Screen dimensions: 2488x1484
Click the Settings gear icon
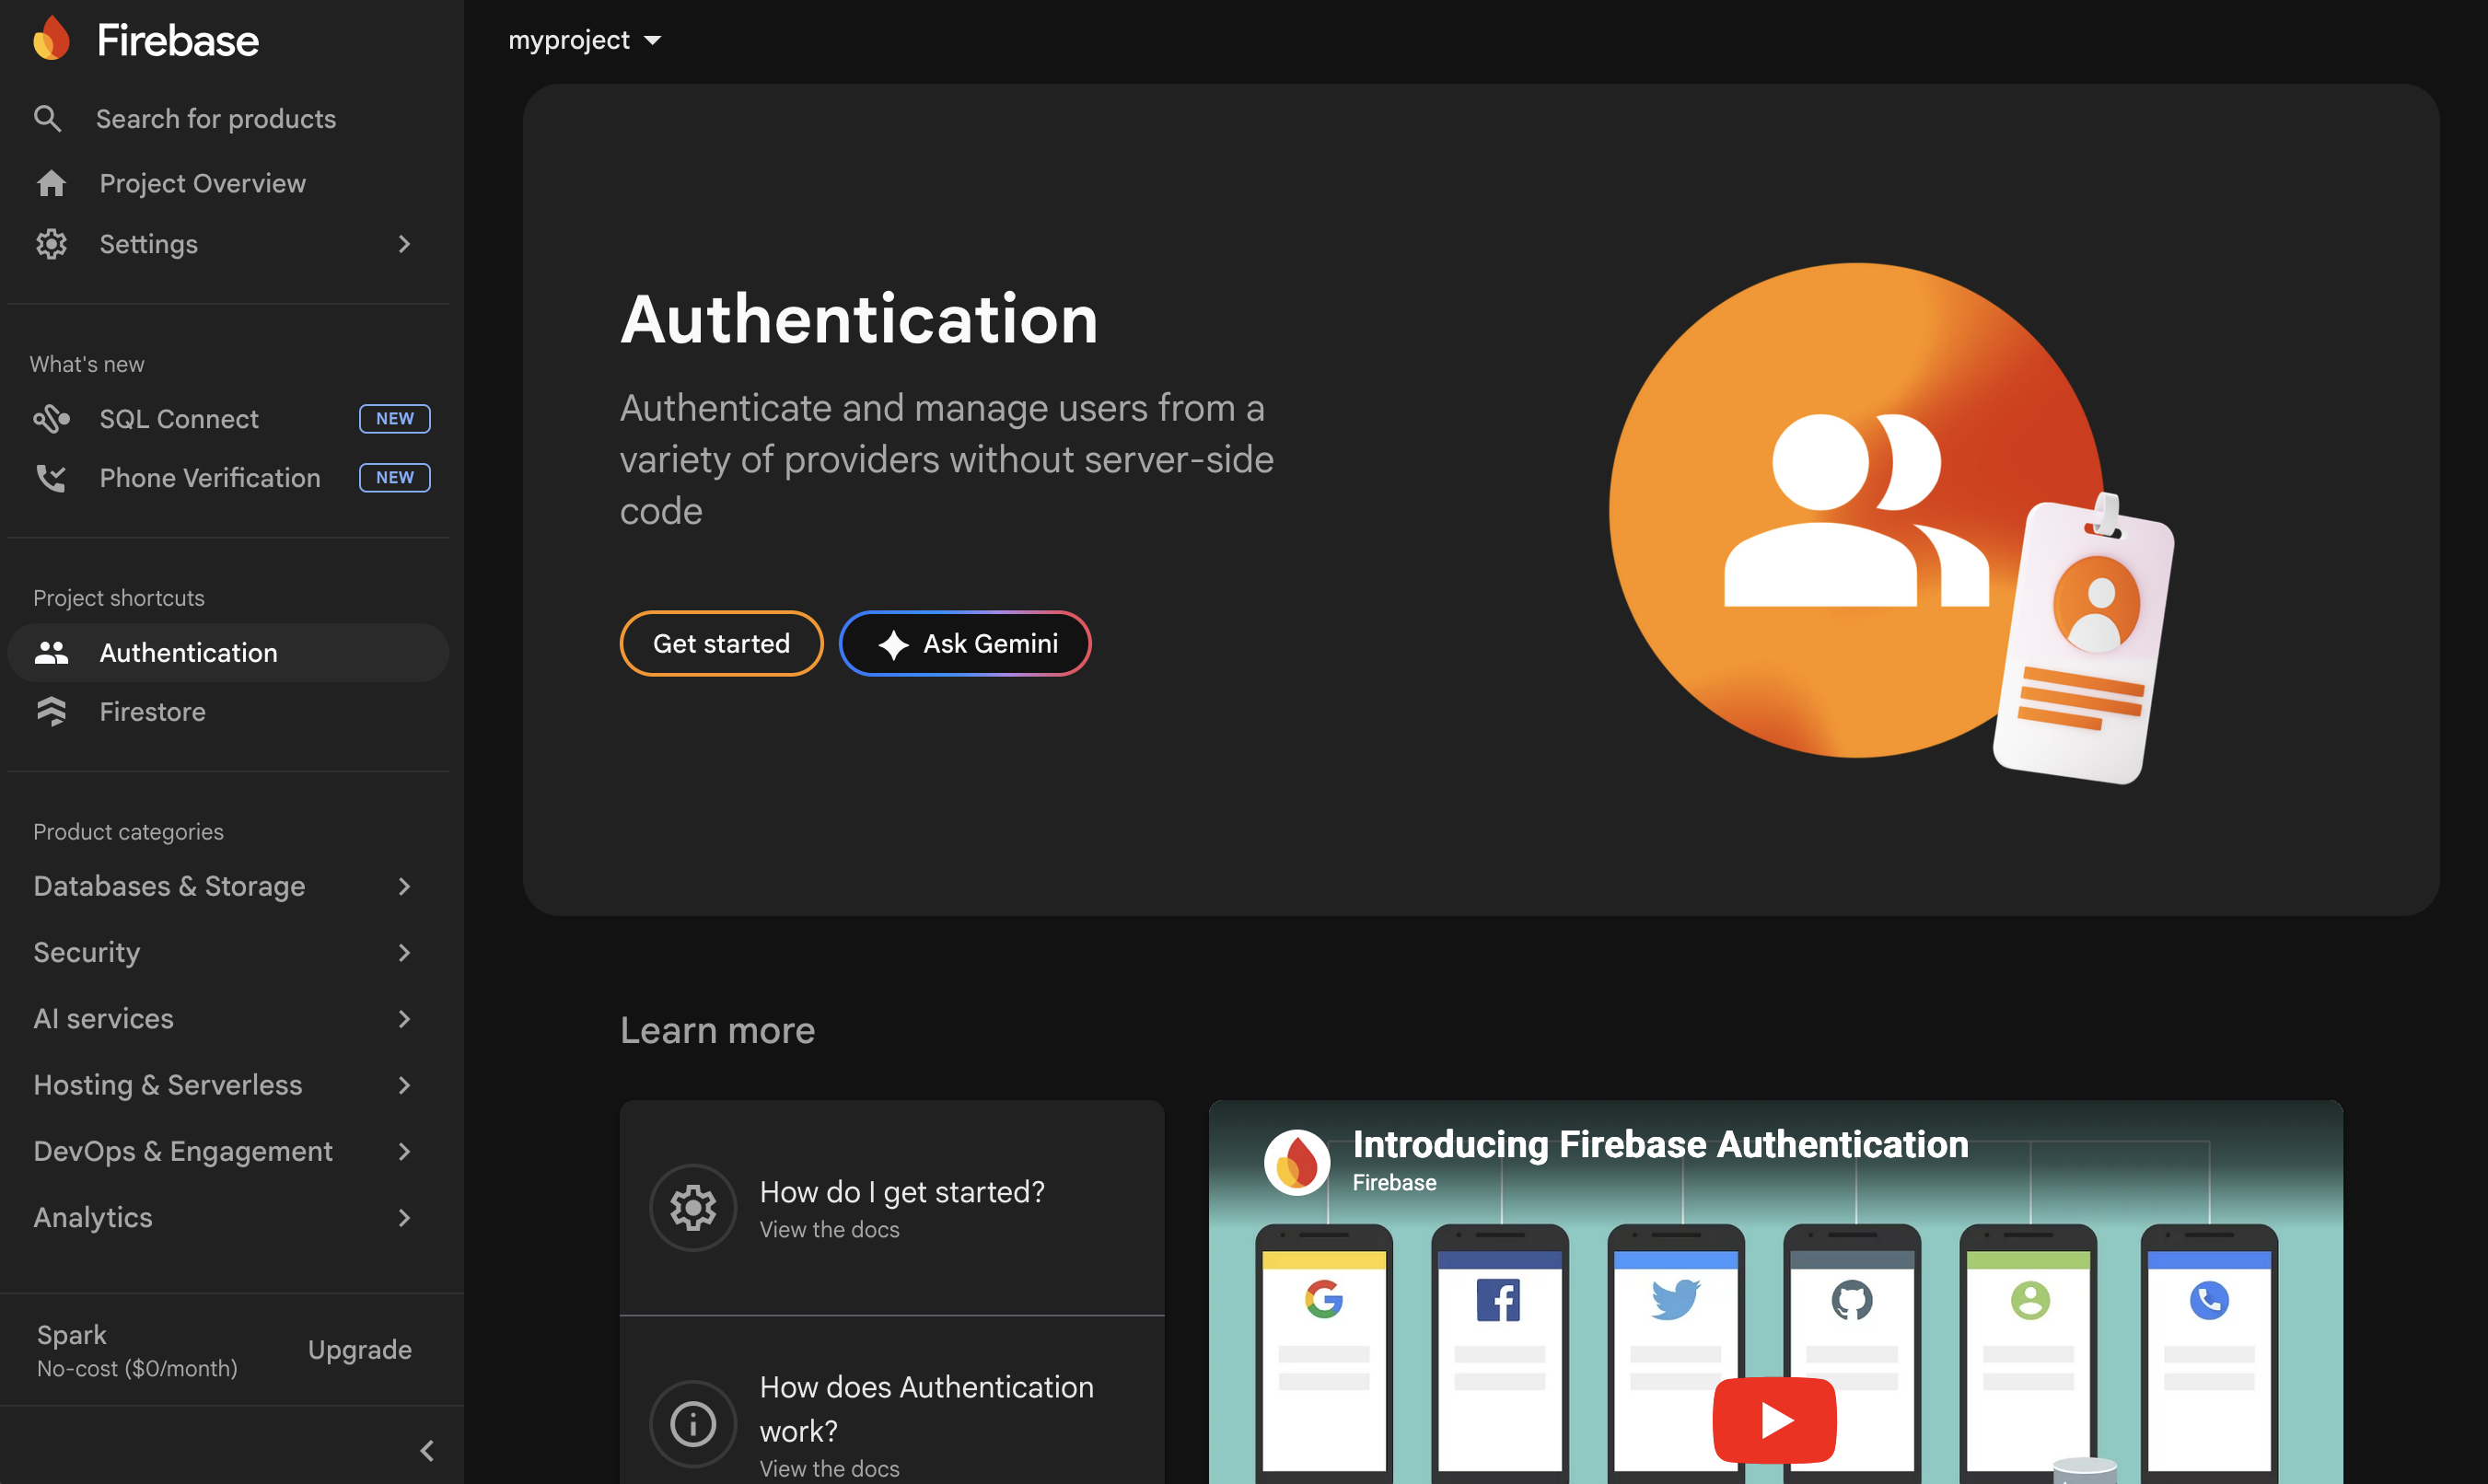[x=51, y=244]
